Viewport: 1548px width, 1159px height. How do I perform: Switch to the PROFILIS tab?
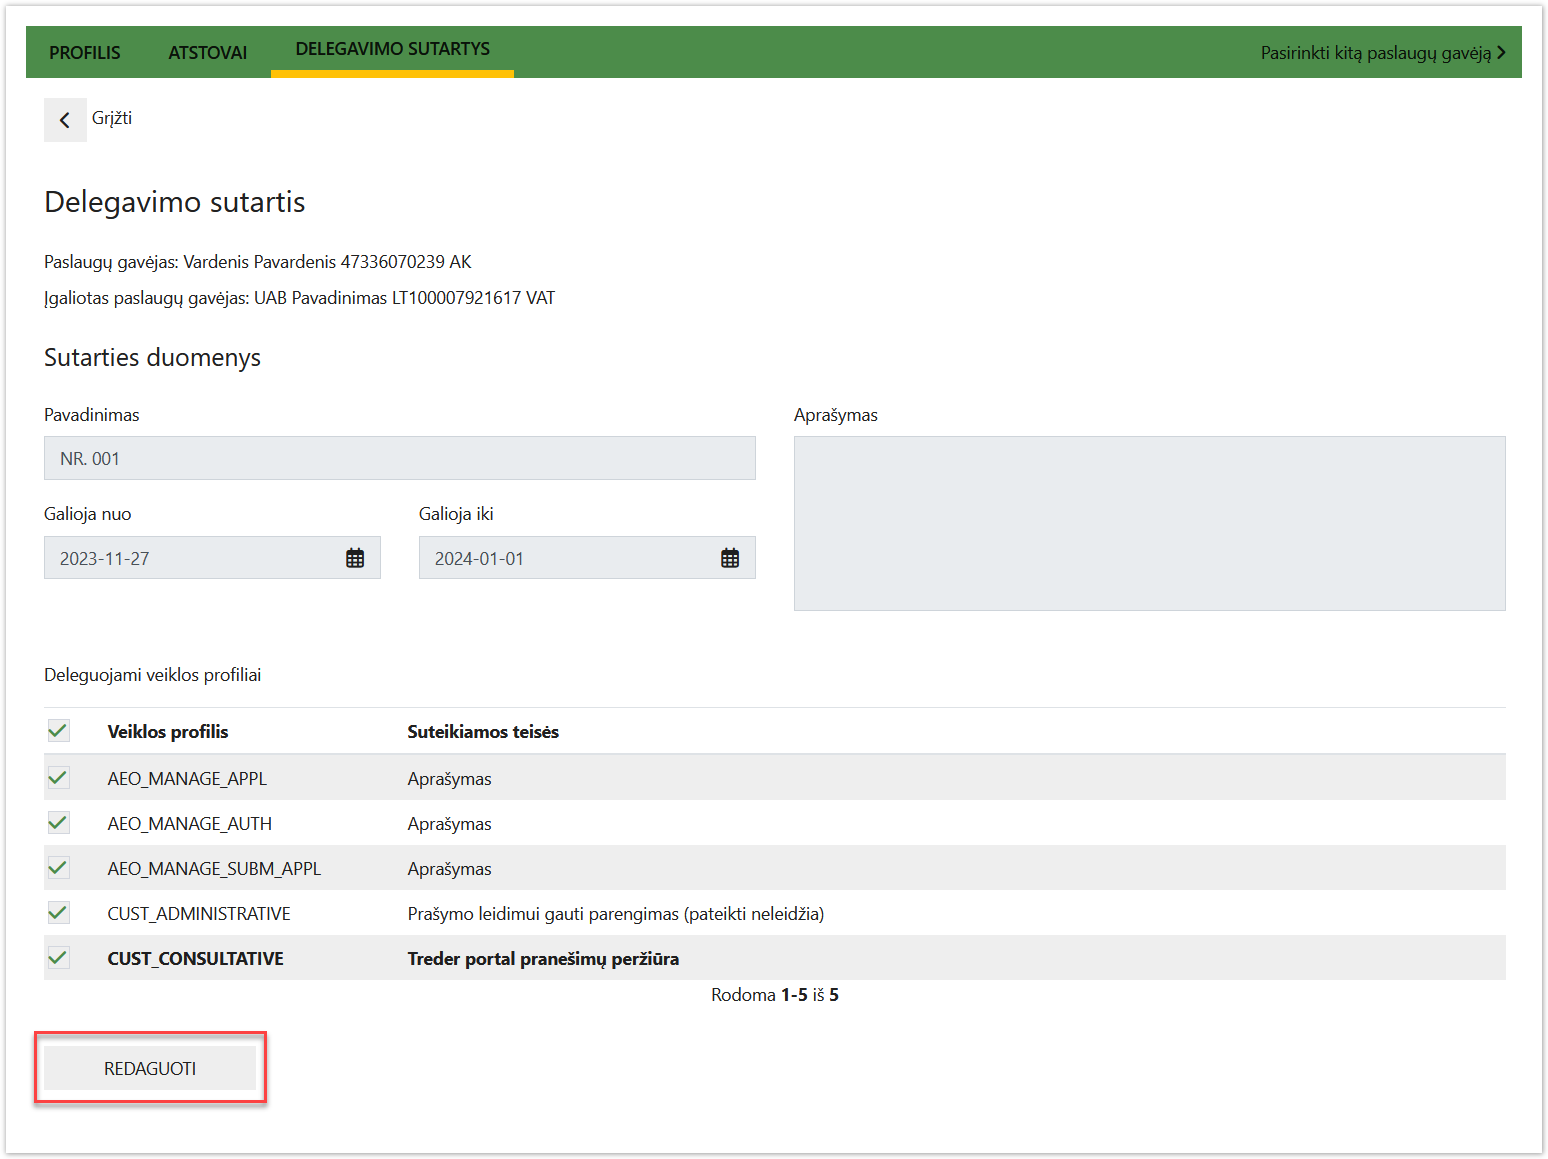pyautogui.click(x=85, y=52)
